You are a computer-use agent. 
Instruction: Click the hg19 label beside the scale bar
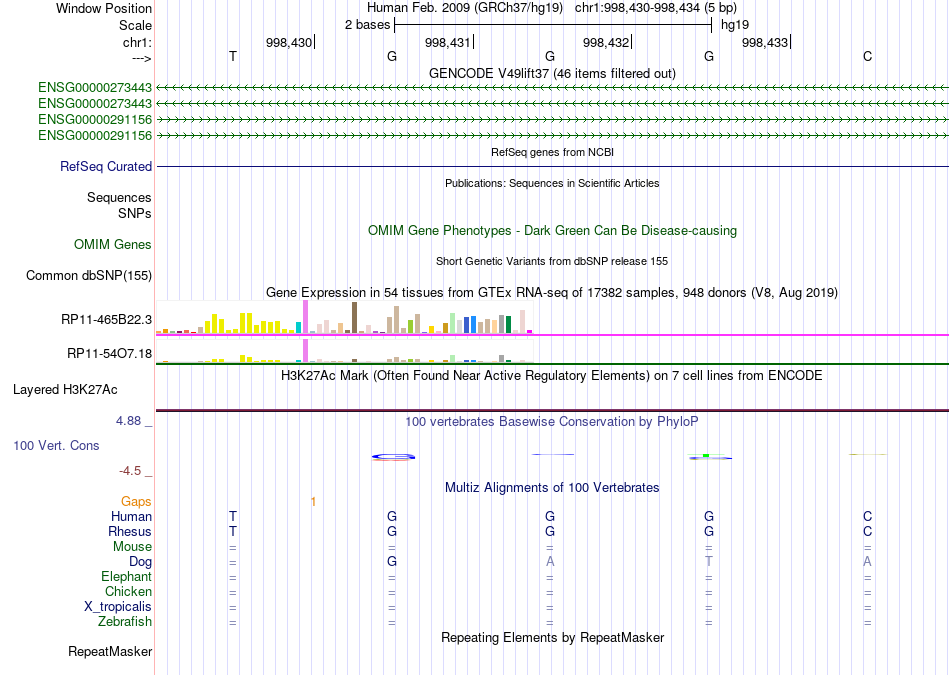(735, 25)
